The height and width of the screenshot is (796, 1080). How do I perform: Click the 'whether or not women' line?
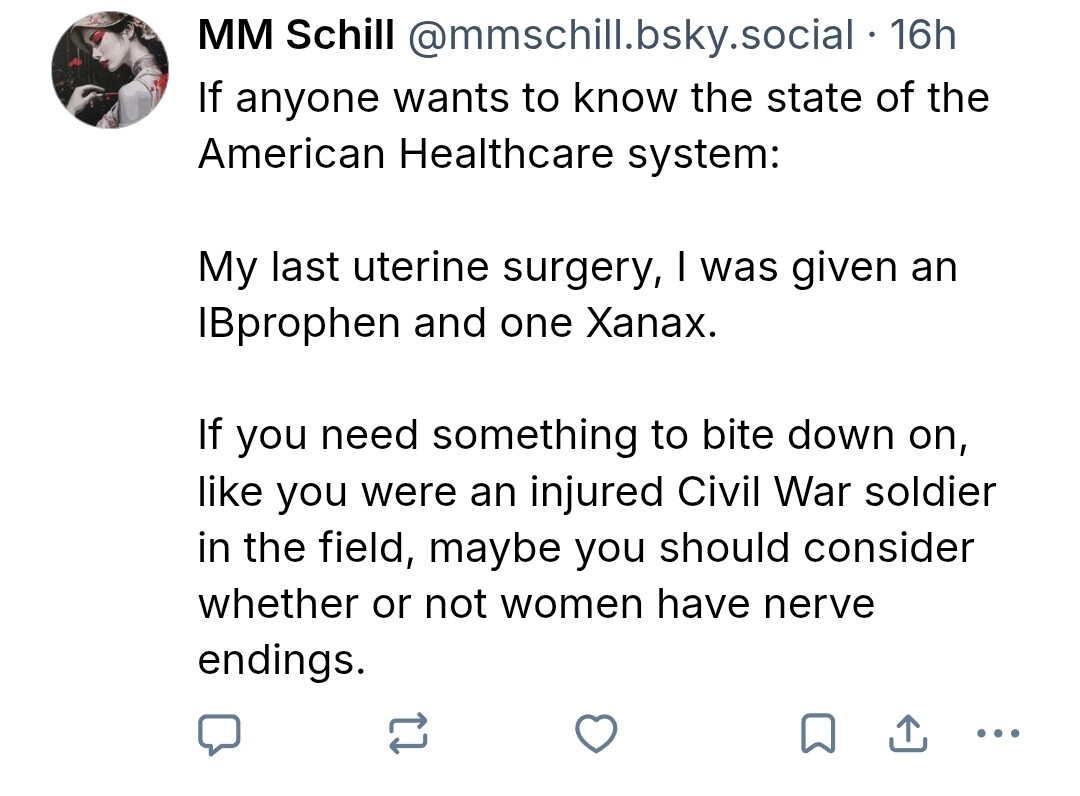(x=536, y=604)
